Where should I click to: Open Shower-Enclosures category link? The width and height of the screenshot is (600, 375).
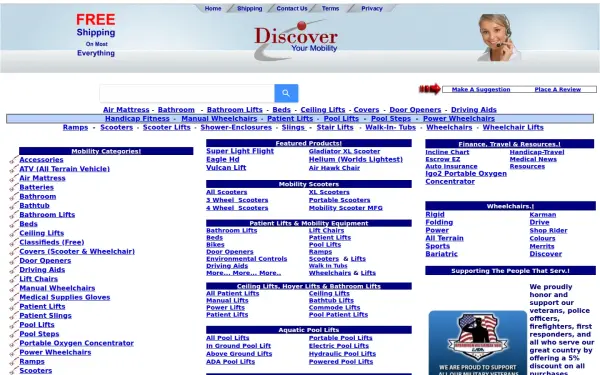[x=236, y=127]
